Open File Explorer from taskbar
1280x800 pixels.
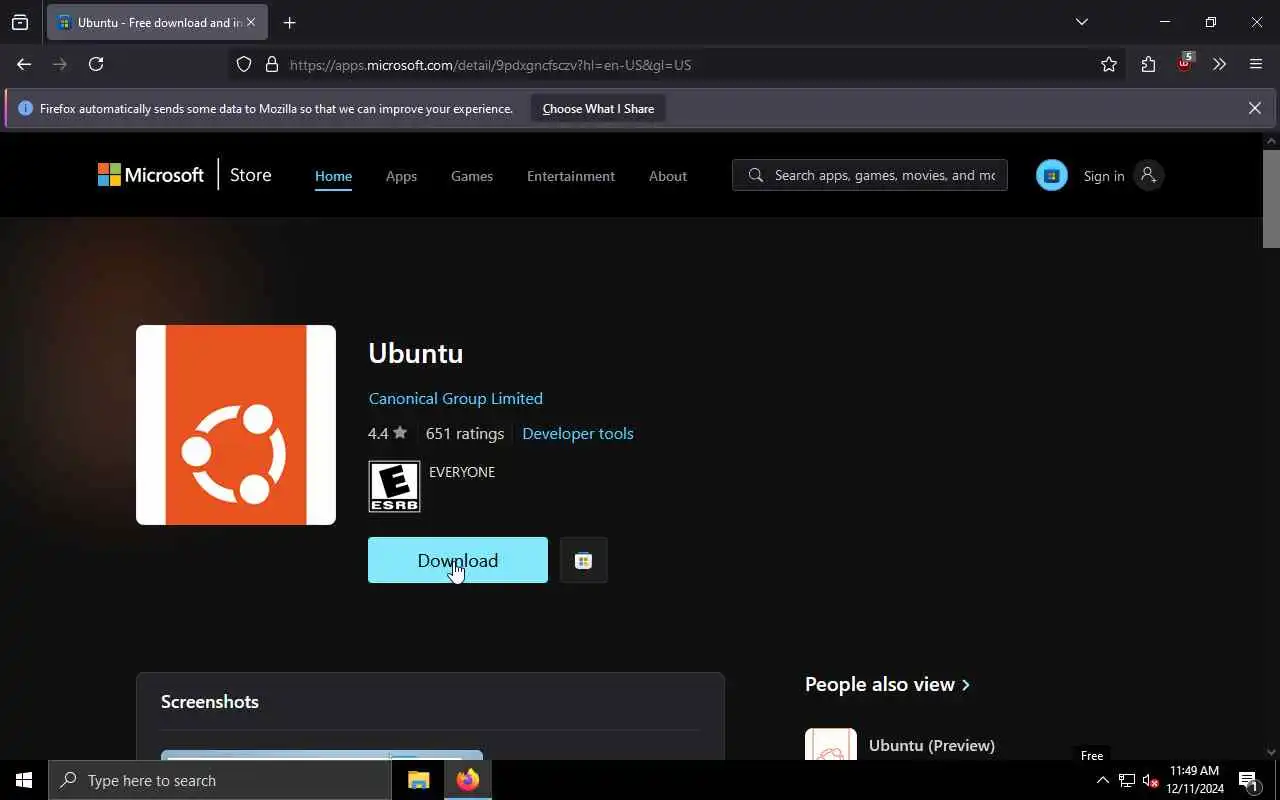[x=418, y=780]
